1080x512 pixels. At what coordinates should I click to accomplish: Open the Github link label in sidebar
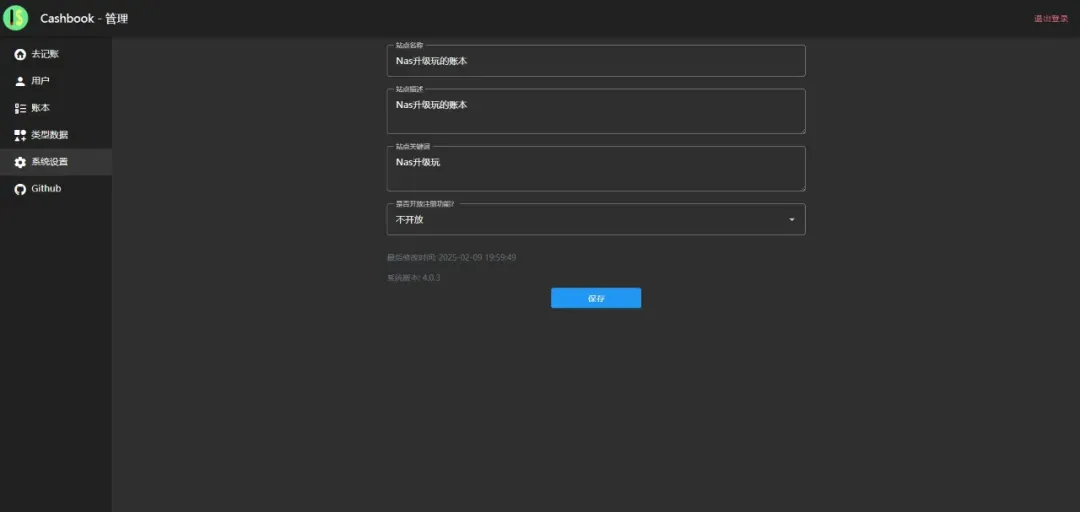[x=46, y=189]
